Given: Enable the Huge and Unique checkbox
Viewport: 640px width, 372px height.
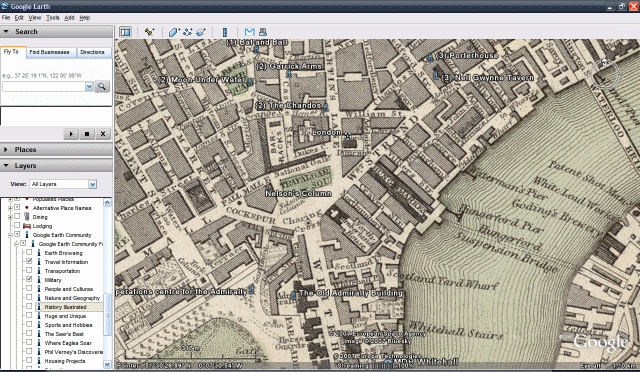Looking at the screenshot, I should [x=29, y=315].
